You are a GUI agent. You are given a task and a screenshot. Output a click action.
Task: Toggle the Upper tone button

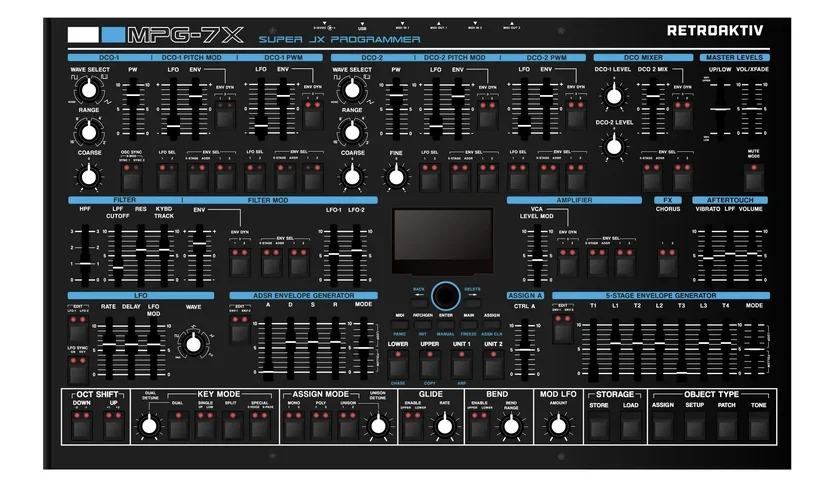(x=430, y=364)
